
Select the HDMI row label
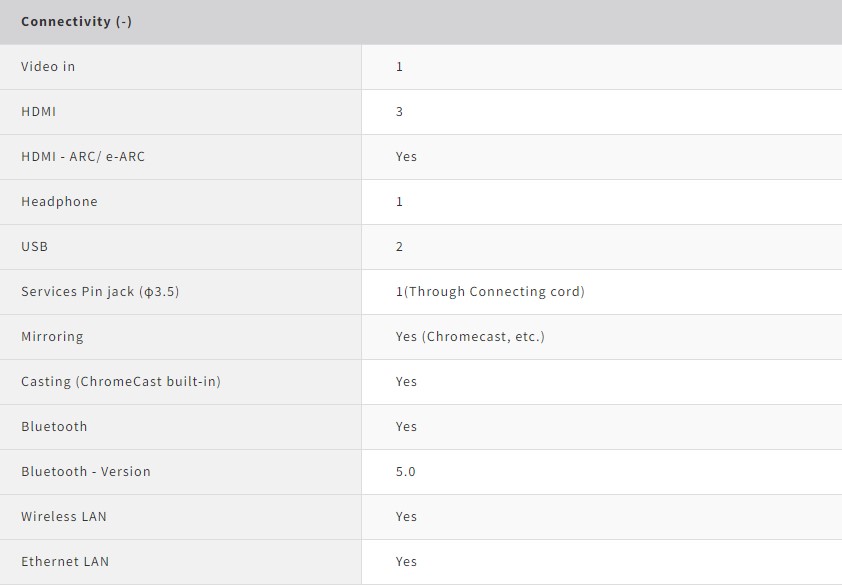click(x=39, y=112)
